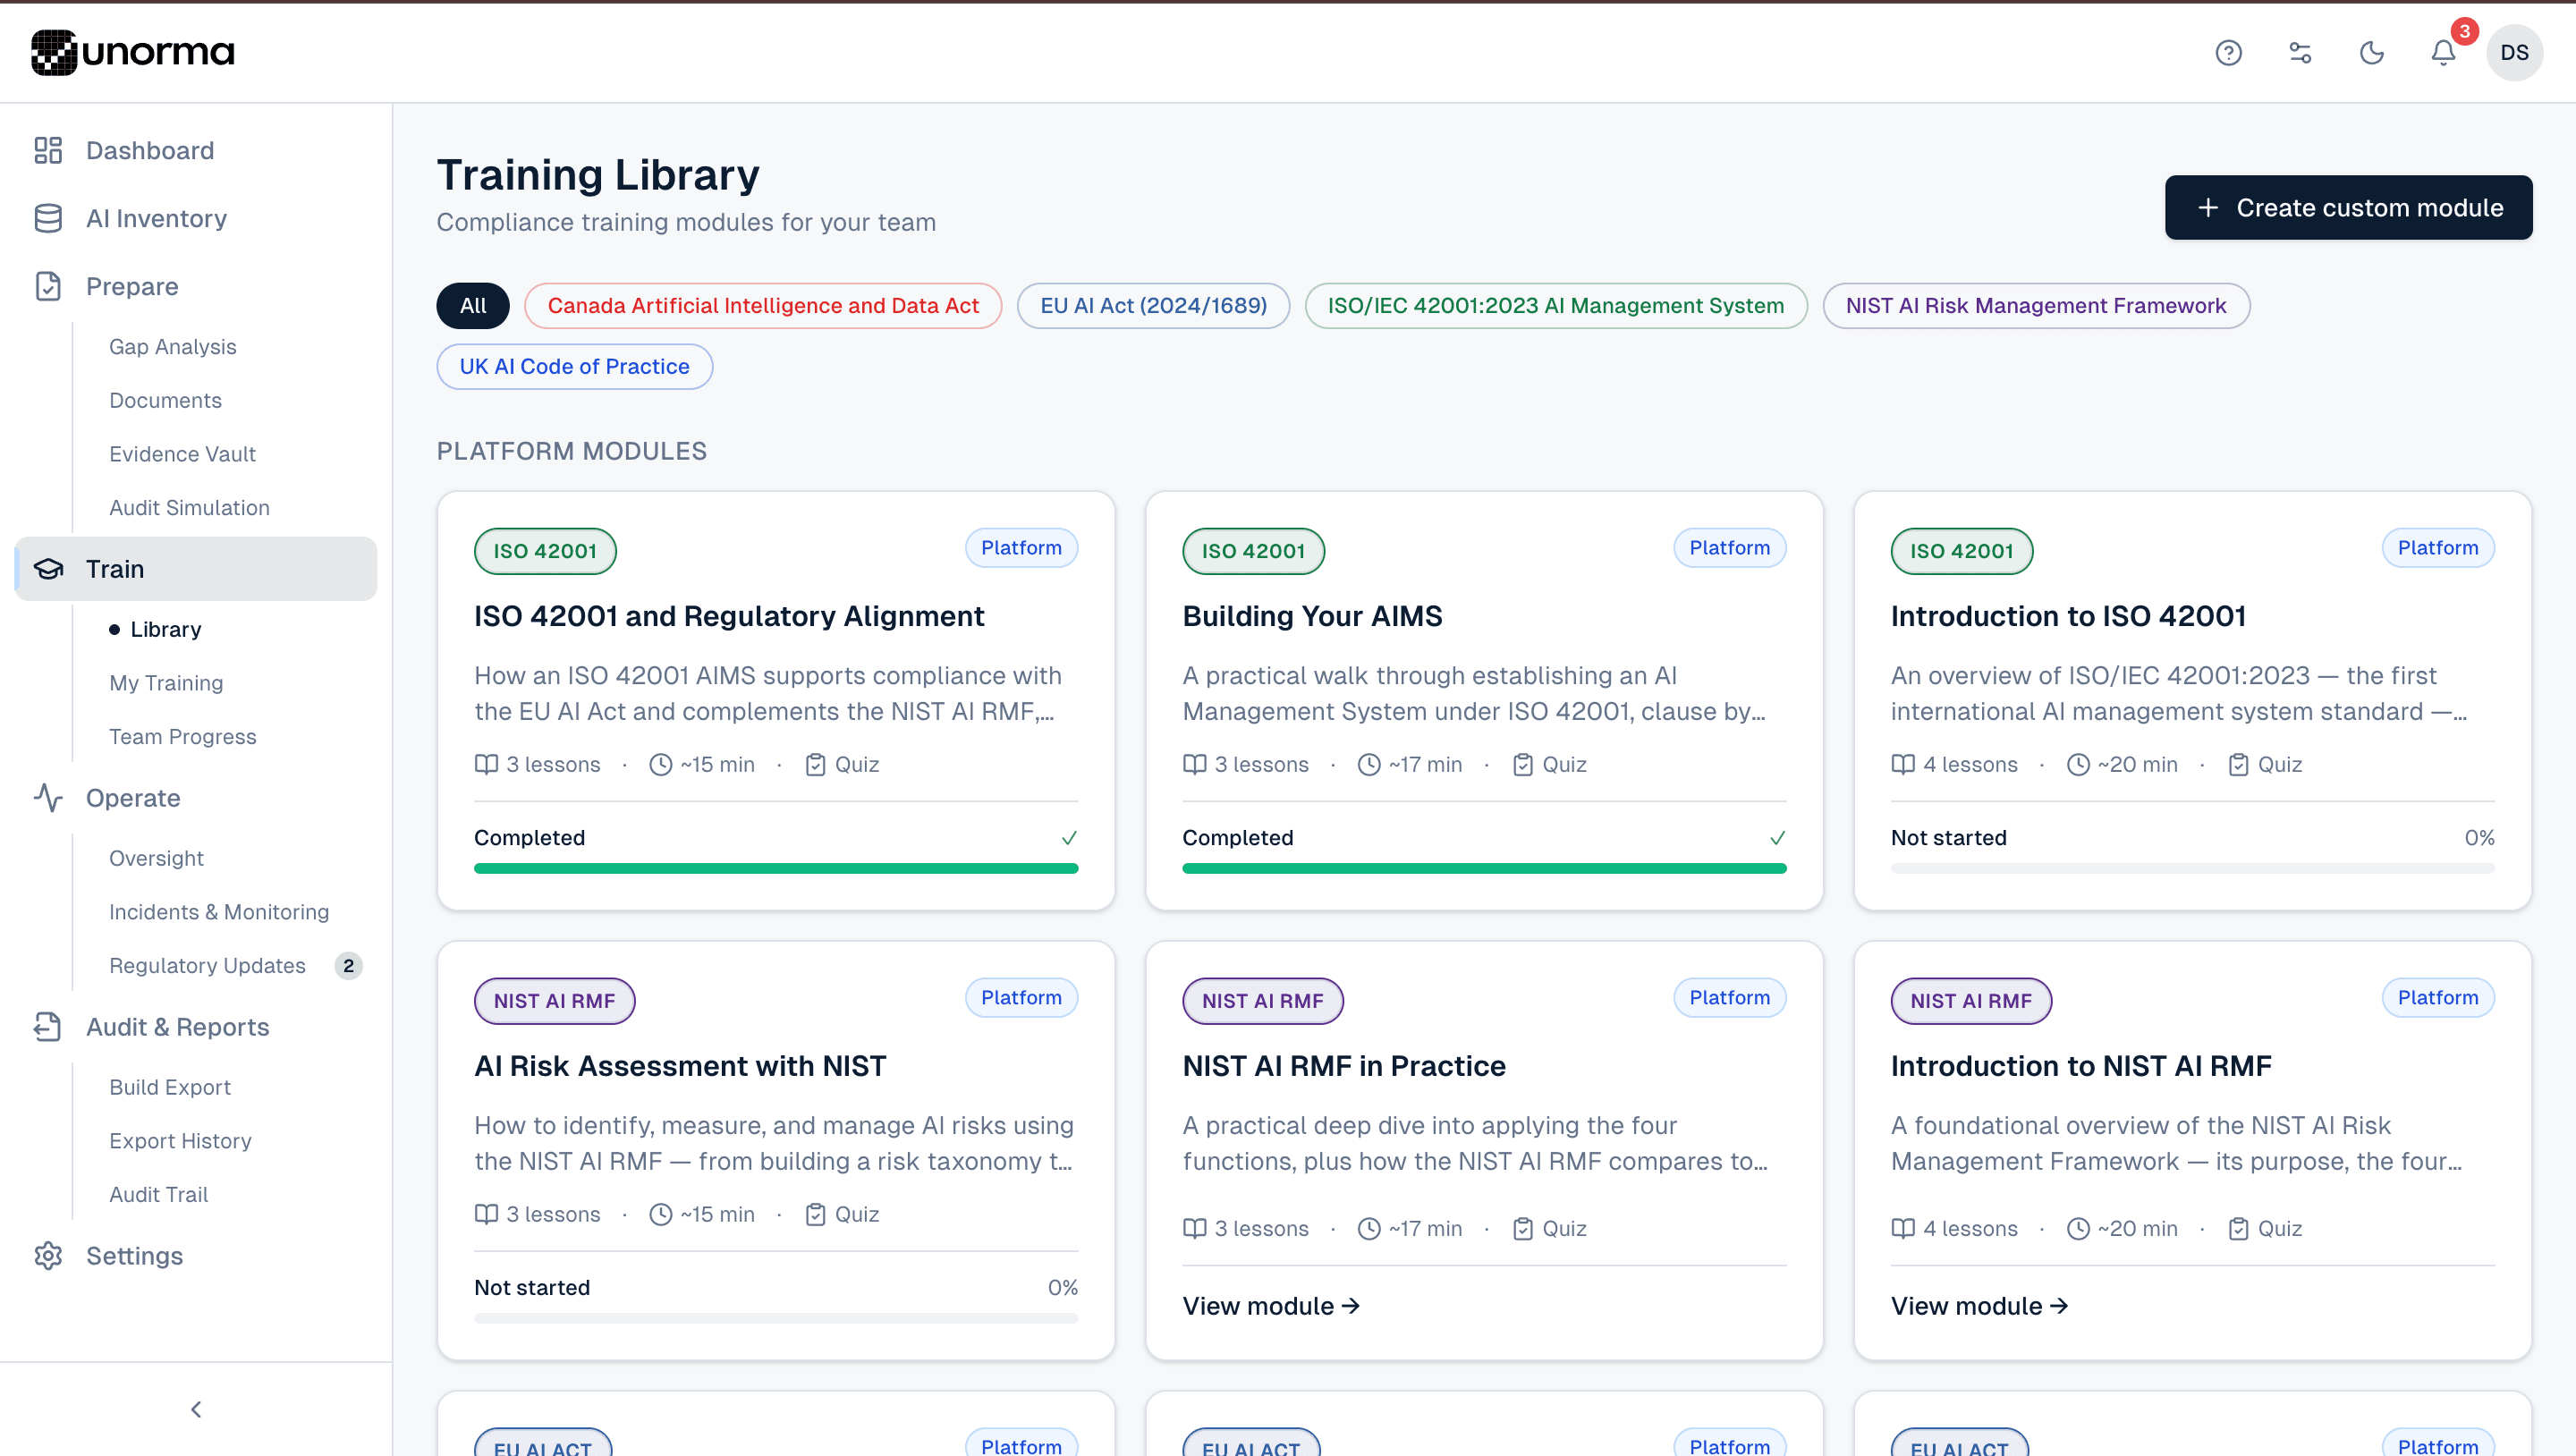The width and height of the screenshot is (2576, 1456).
Task: Click Quiz icon on AI Risk Assessment with NIST
Action: pos(815,1215)
